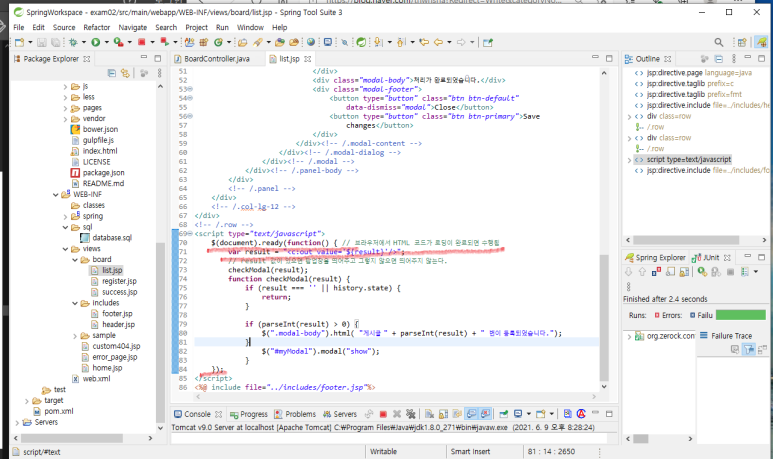Select header.jsp in the includes folder
773x459 pixels.
point(113,324)
